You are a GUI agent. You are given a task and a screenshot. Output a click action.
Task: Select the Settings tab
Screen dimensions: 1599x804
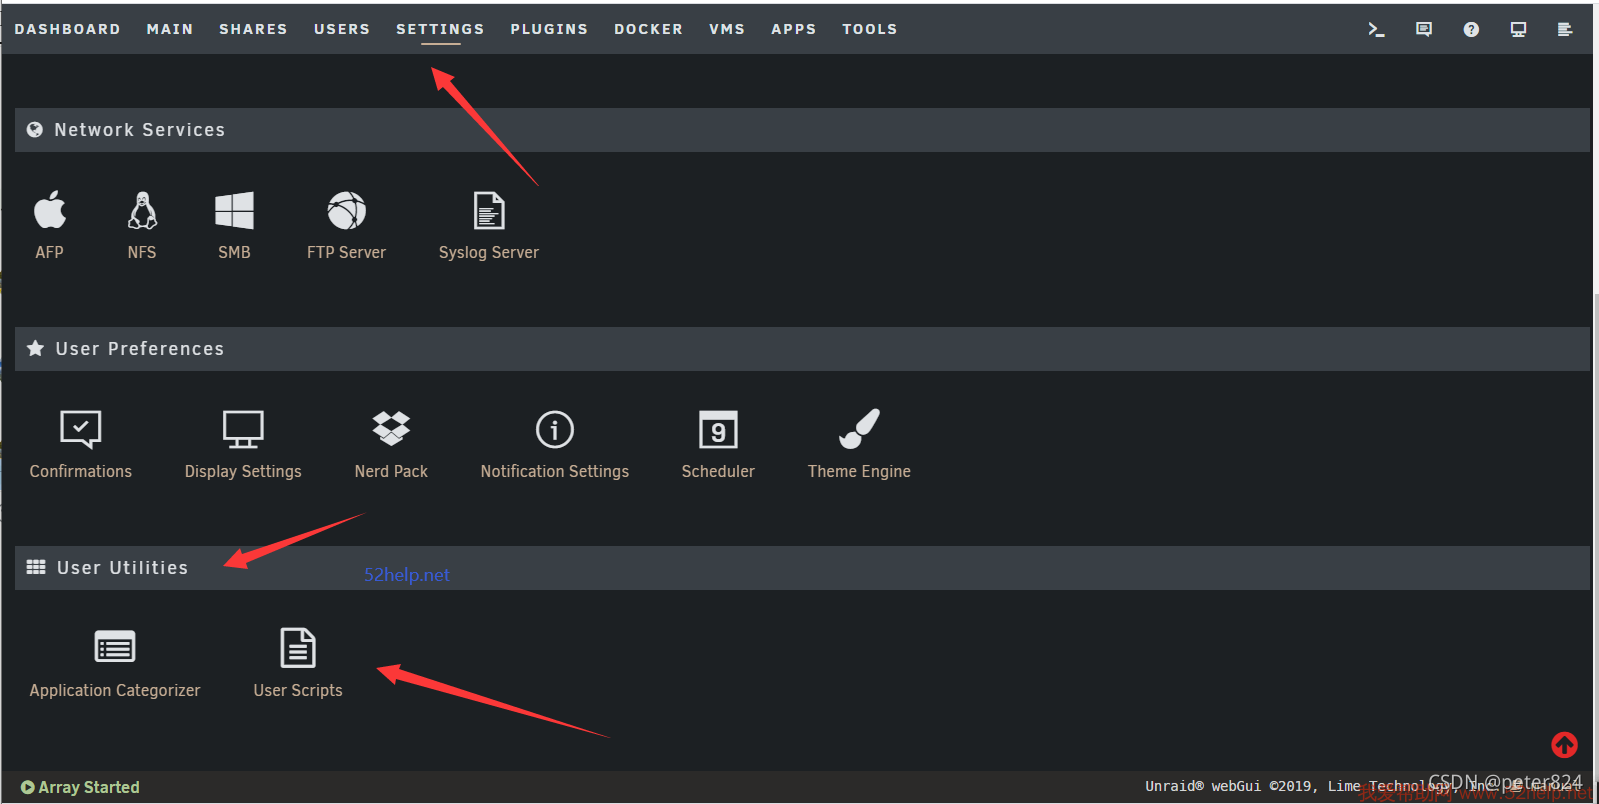(440, 29)
